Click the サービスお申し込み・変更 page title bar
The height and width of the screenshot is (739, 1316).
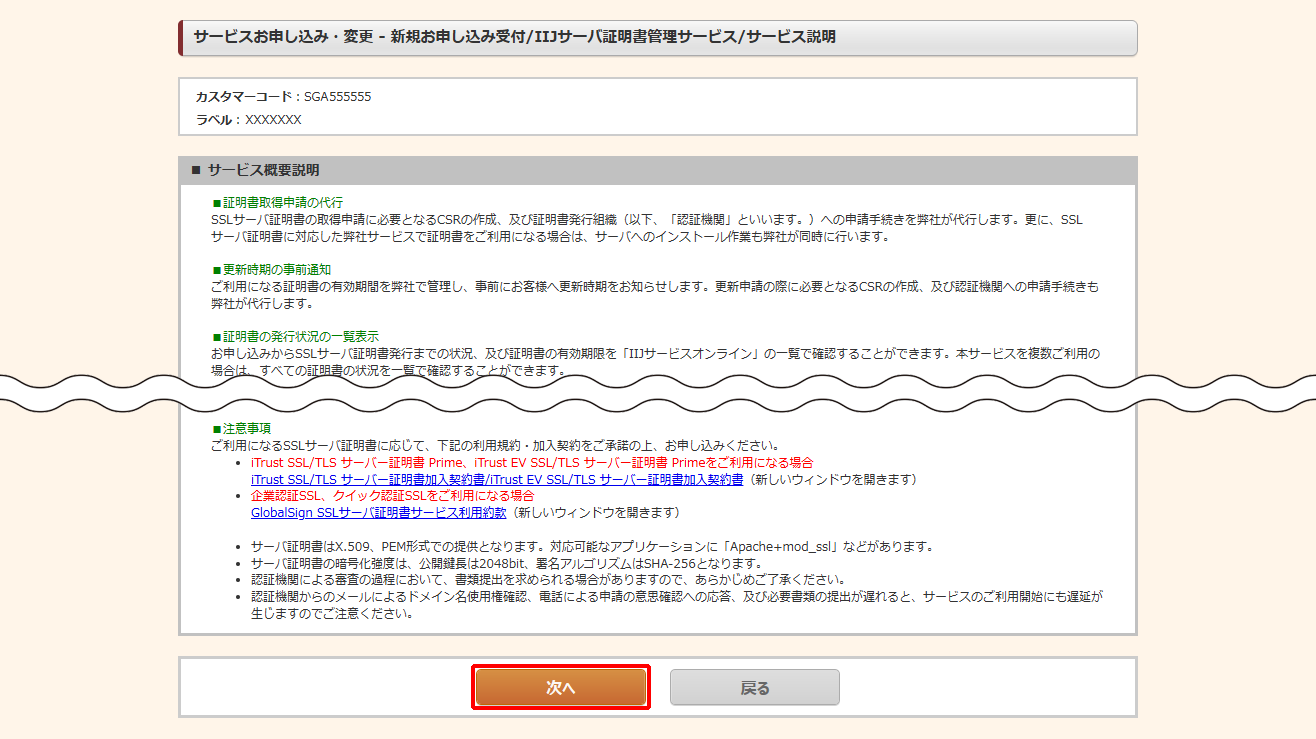[656, 37]
